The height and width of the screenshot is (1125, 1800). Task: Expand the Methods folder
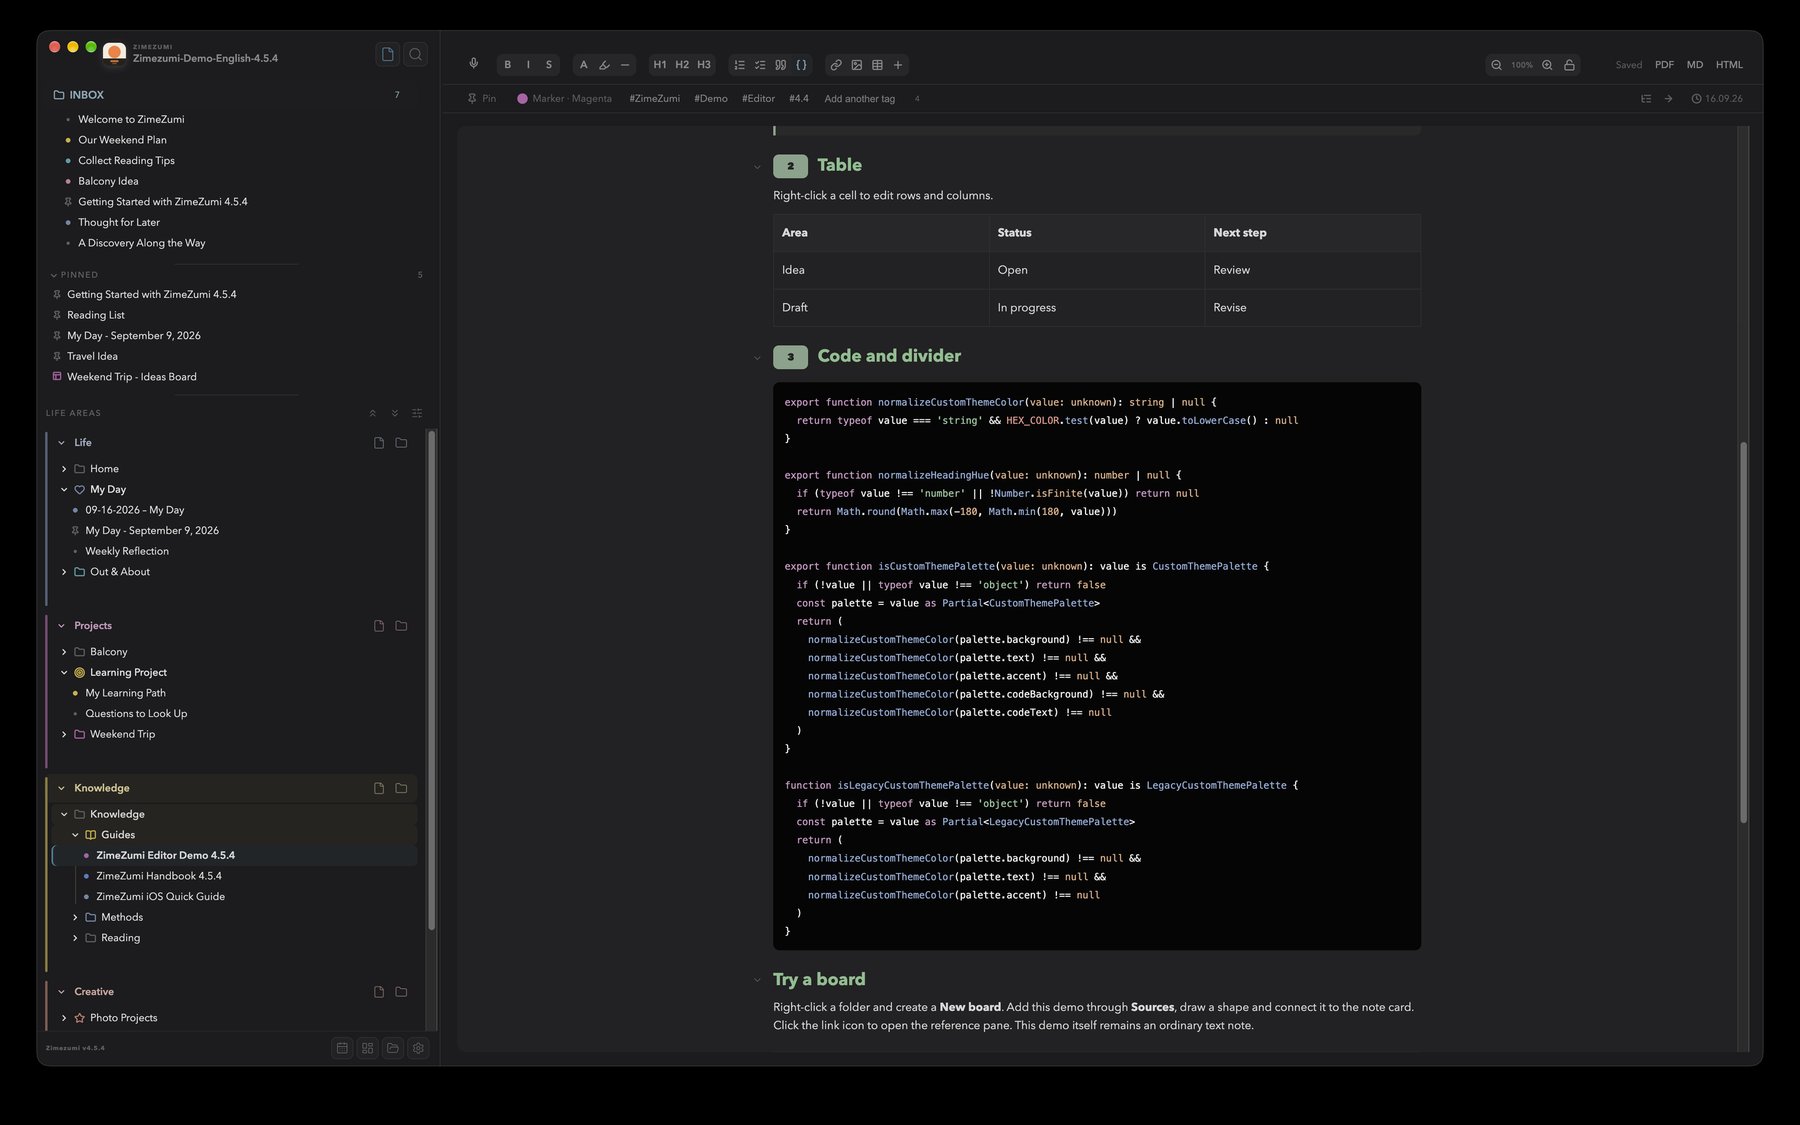pos(75,917)
